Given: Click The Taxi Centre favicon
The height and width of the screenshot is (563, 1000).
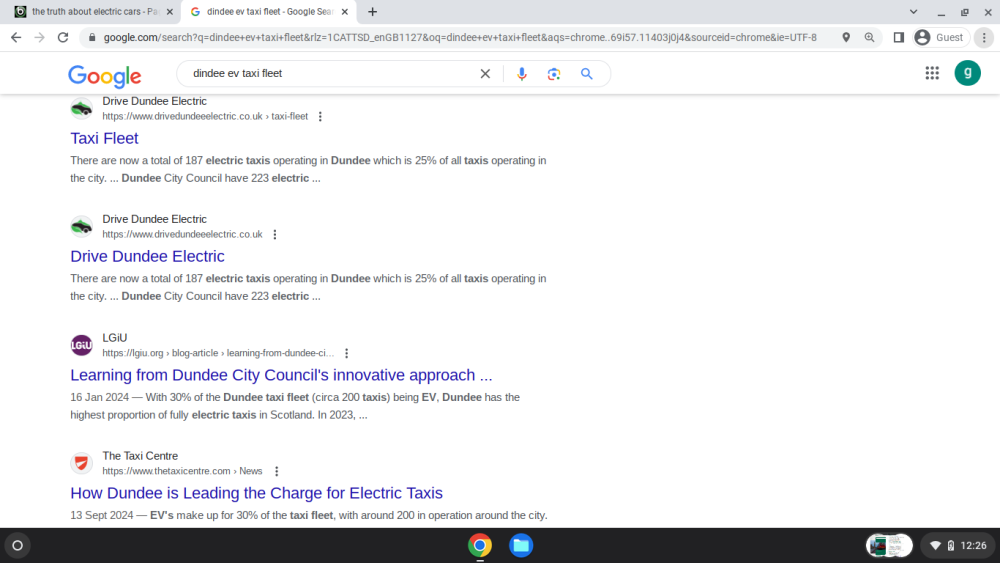Looking at the screenshot, I should pos(81,463).
